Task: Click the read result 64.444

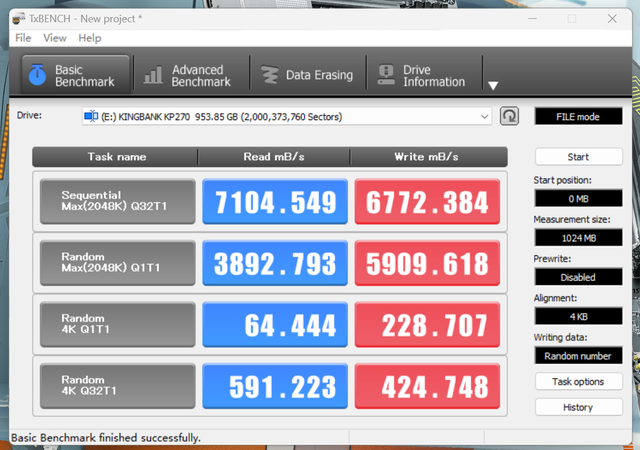Action: (x=275, y=324)
